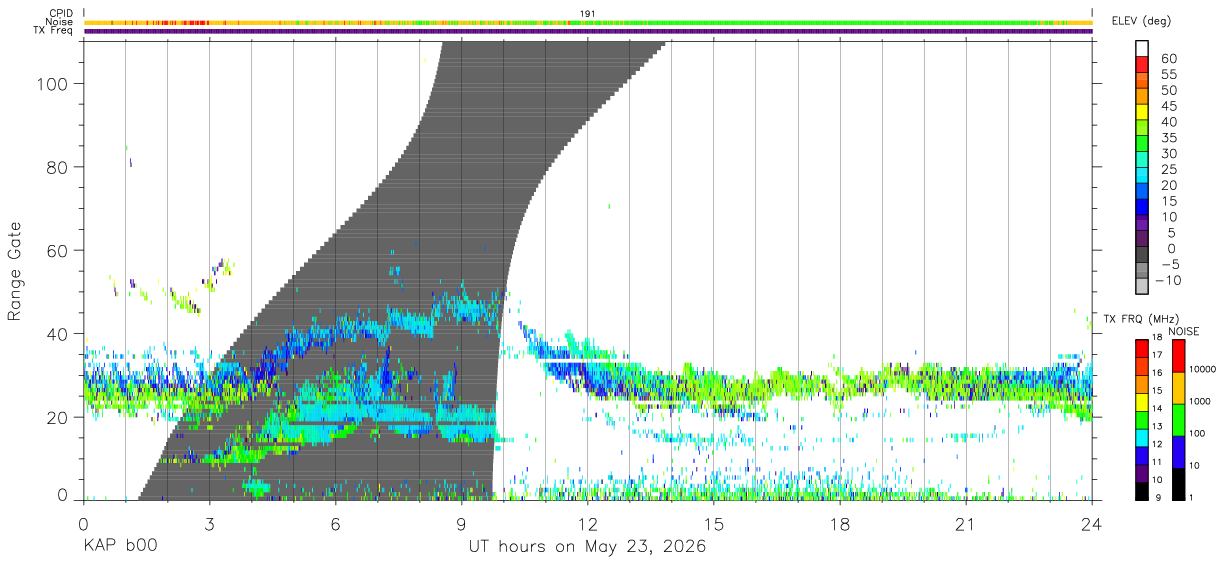The image size is (1228, 567).
Task: Click the 21 hour tick on time axis
Action: pyautogui.click(x=966, y=524)
